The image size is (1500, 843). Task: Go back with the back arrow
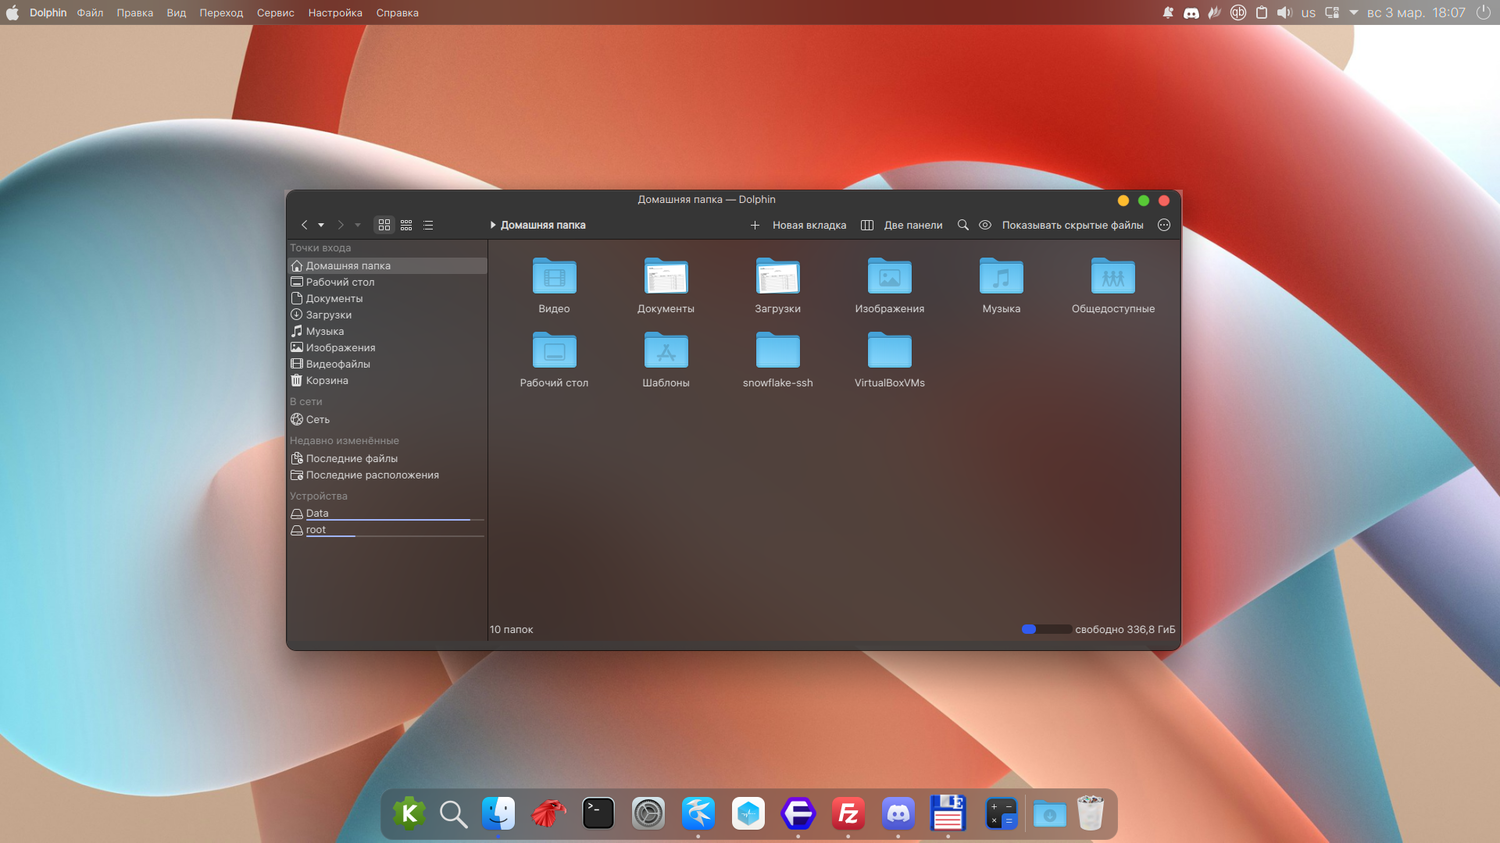[x=304, y=225]
